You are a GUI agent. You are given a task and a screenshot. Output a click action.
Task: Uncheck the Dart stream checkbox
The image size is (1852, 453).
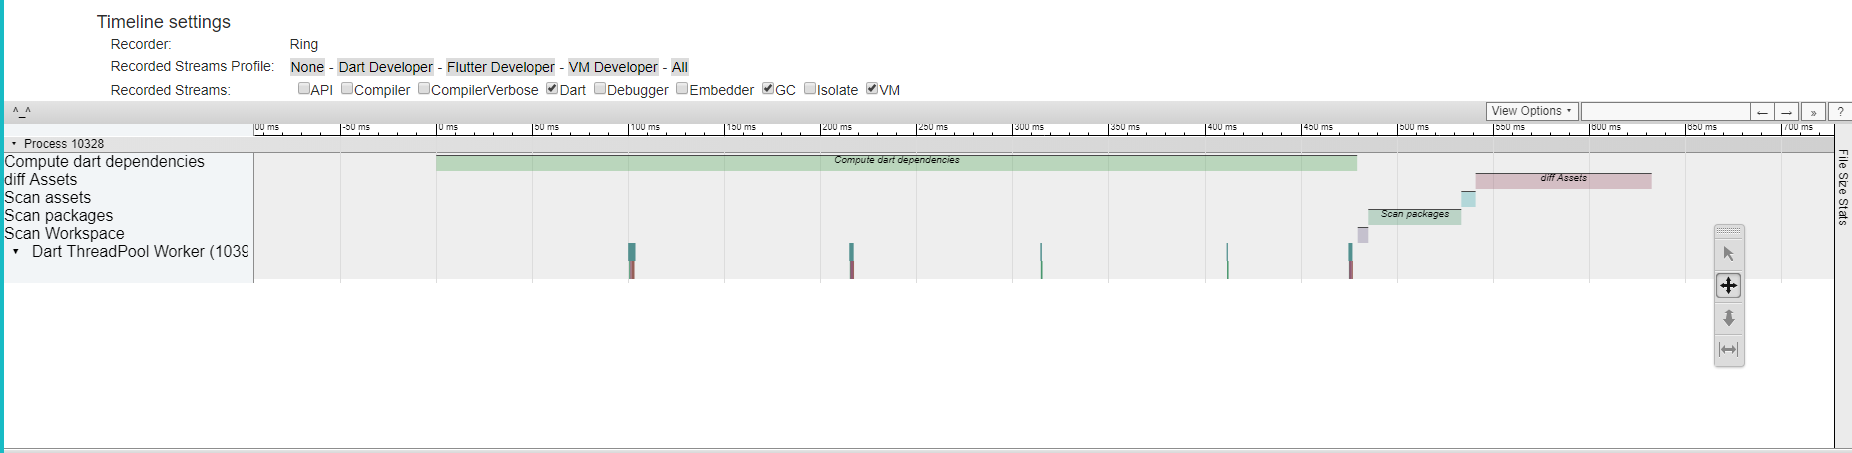[x=552, y=88]
